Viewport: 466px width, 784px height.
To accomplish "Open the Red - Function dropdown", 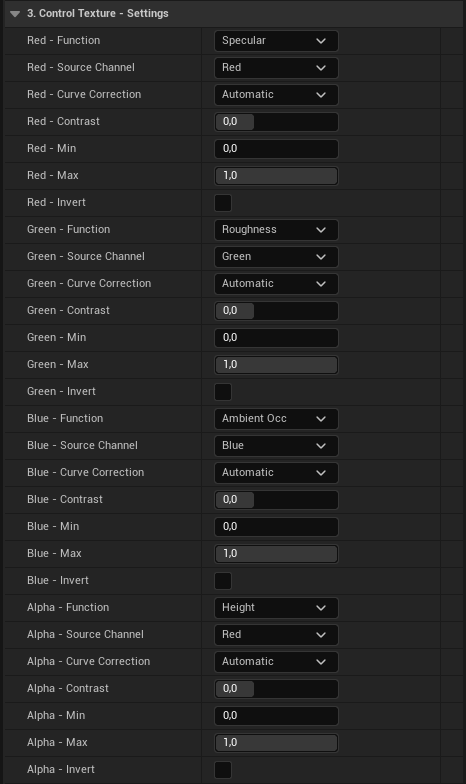I will [x=276, y=41].
